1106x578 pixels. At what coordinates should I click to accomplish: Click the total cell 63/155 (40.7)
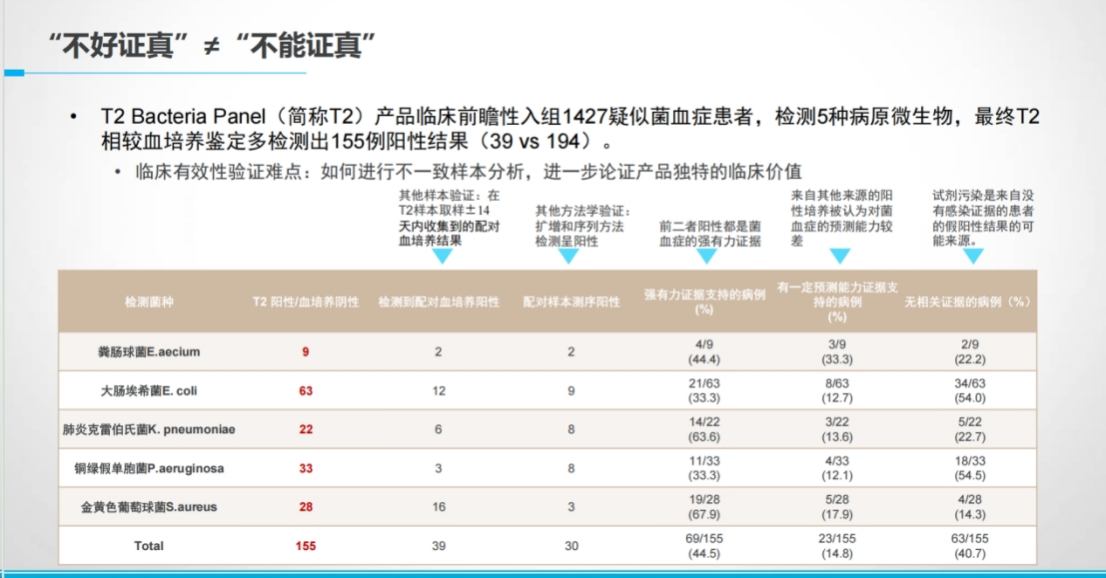[970, 546]
